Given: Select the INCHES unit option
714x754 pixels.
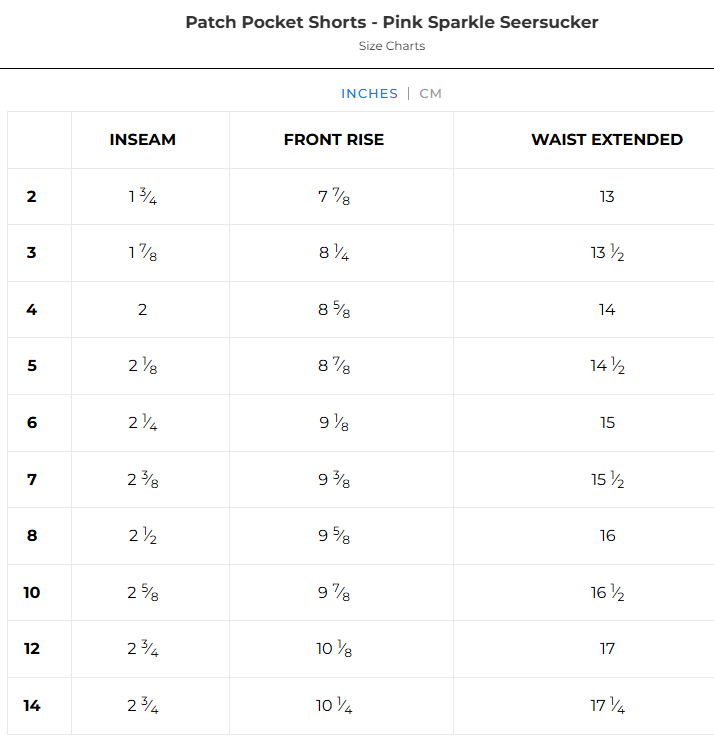Looking at the screenshot, I should point(369,93).
